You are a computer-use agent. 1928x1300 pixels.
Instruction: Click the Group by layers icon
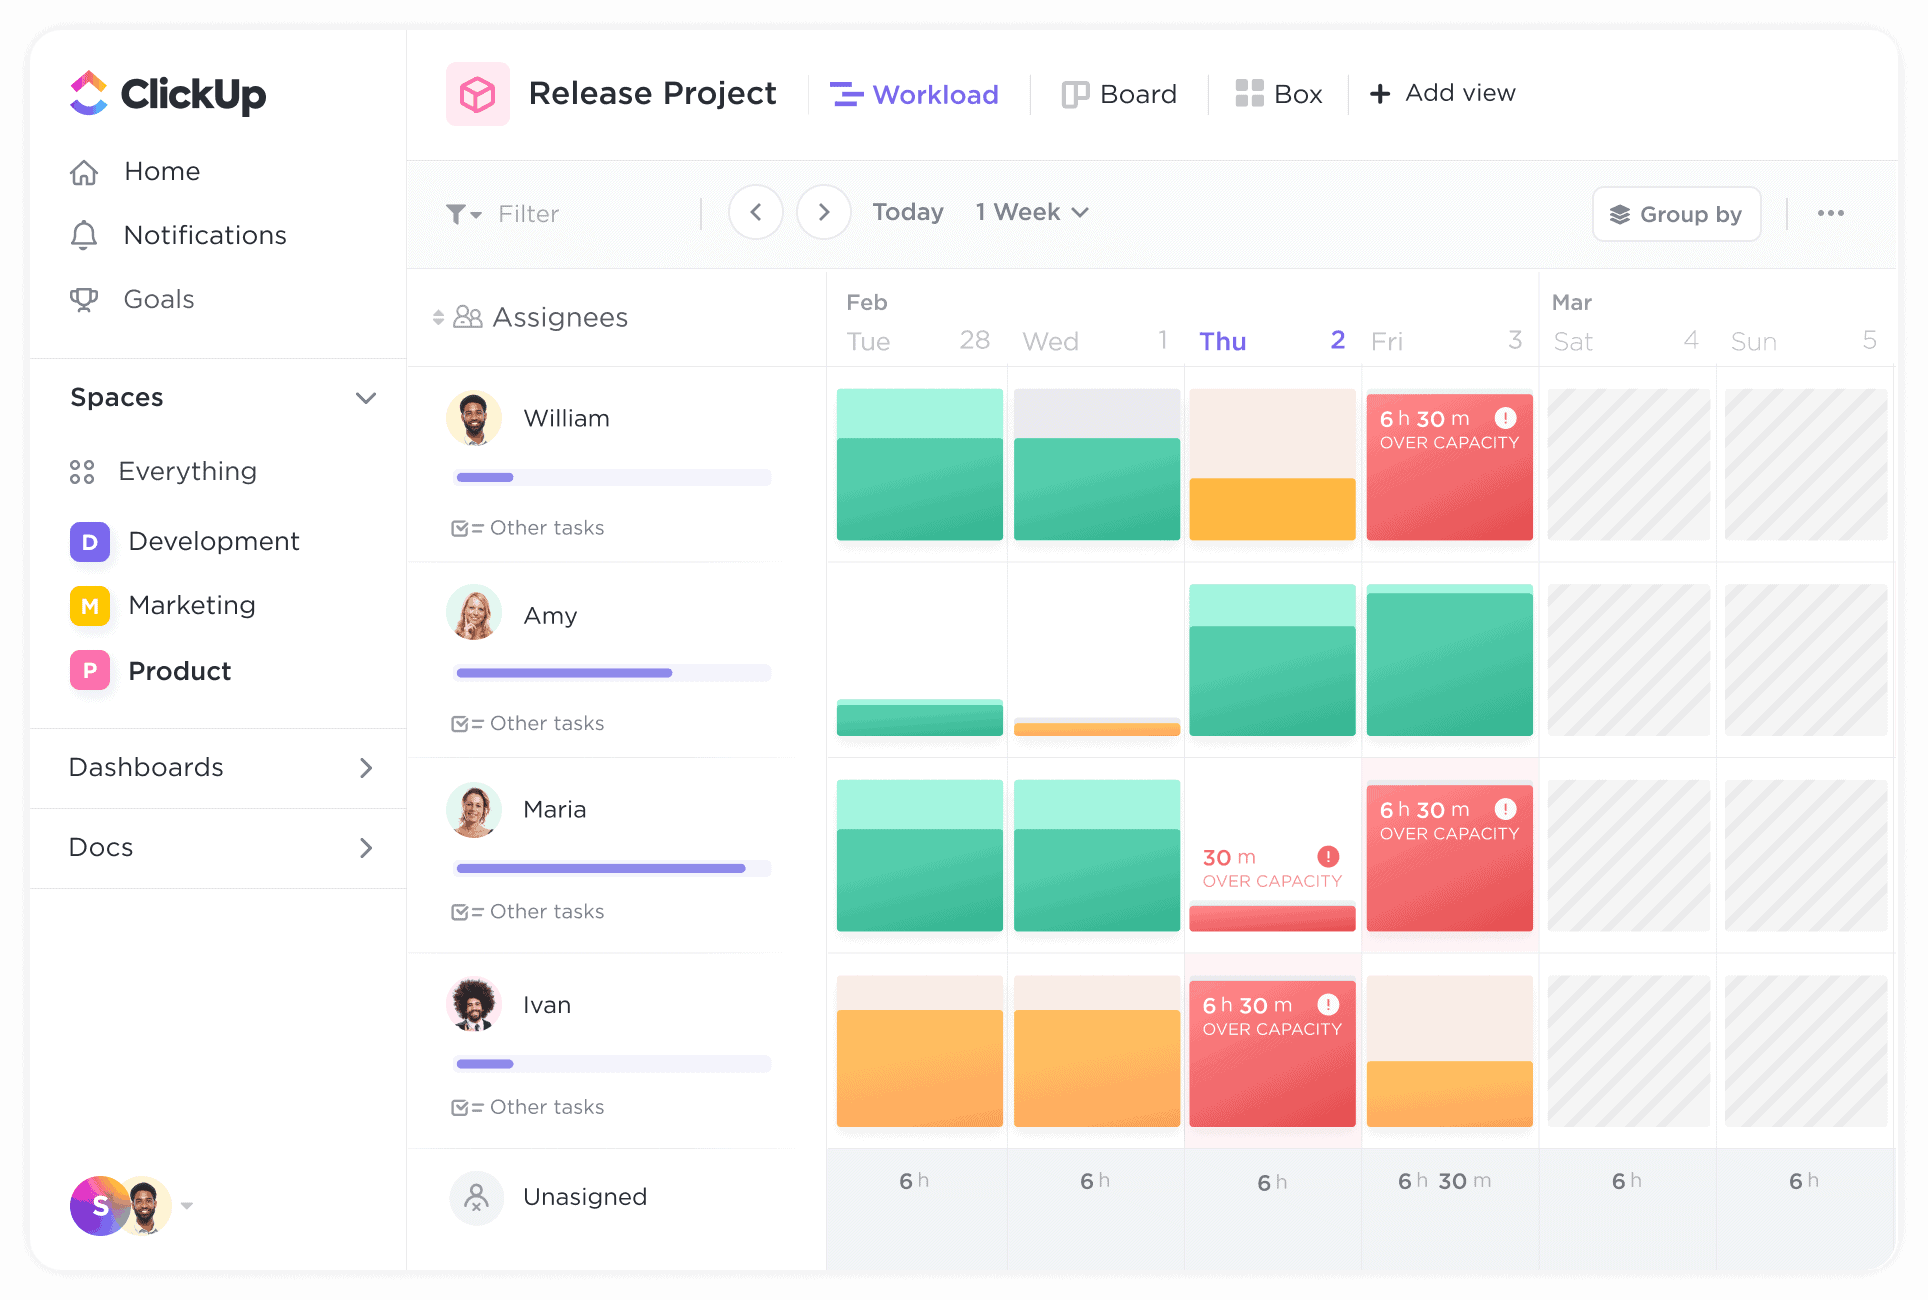pyautogui.click(x=1618, y=213)
